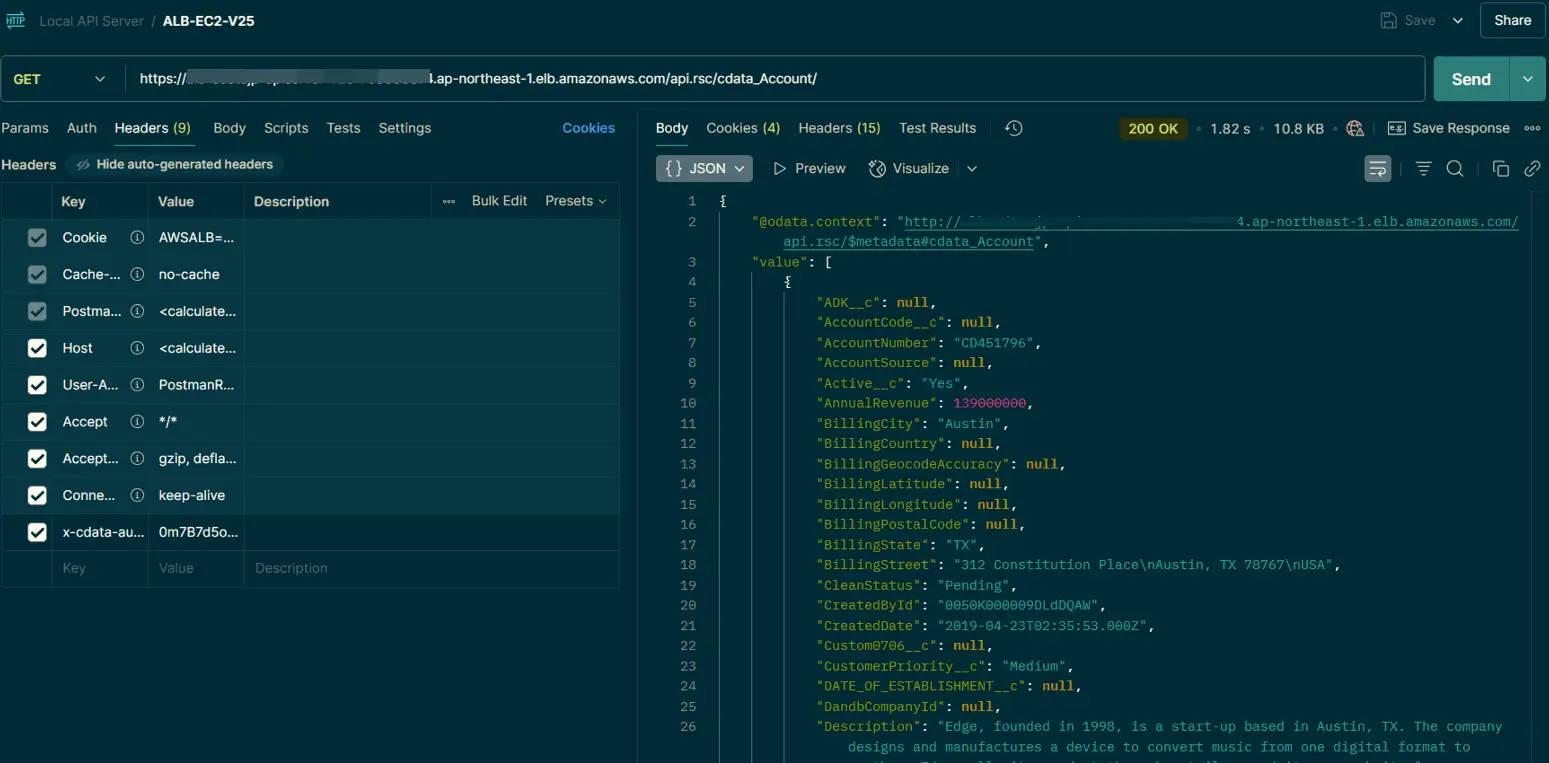
Task: Uncheck the Host header checkbox
Action: (x=37, y=348)
